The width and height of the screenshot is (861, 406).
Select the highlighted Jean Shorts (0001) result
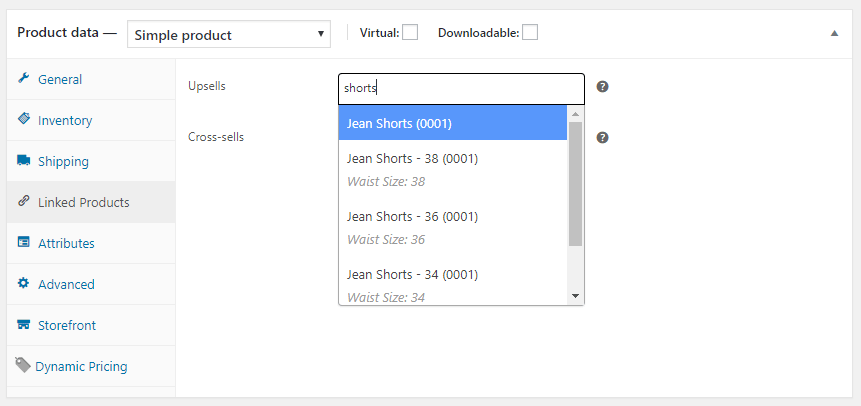coord(453,124)
